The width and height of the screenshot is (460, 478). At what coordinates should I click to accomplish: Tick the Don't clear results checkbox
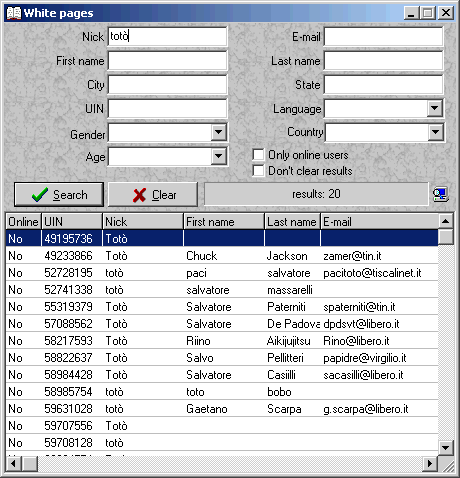[x=258, y=170]
